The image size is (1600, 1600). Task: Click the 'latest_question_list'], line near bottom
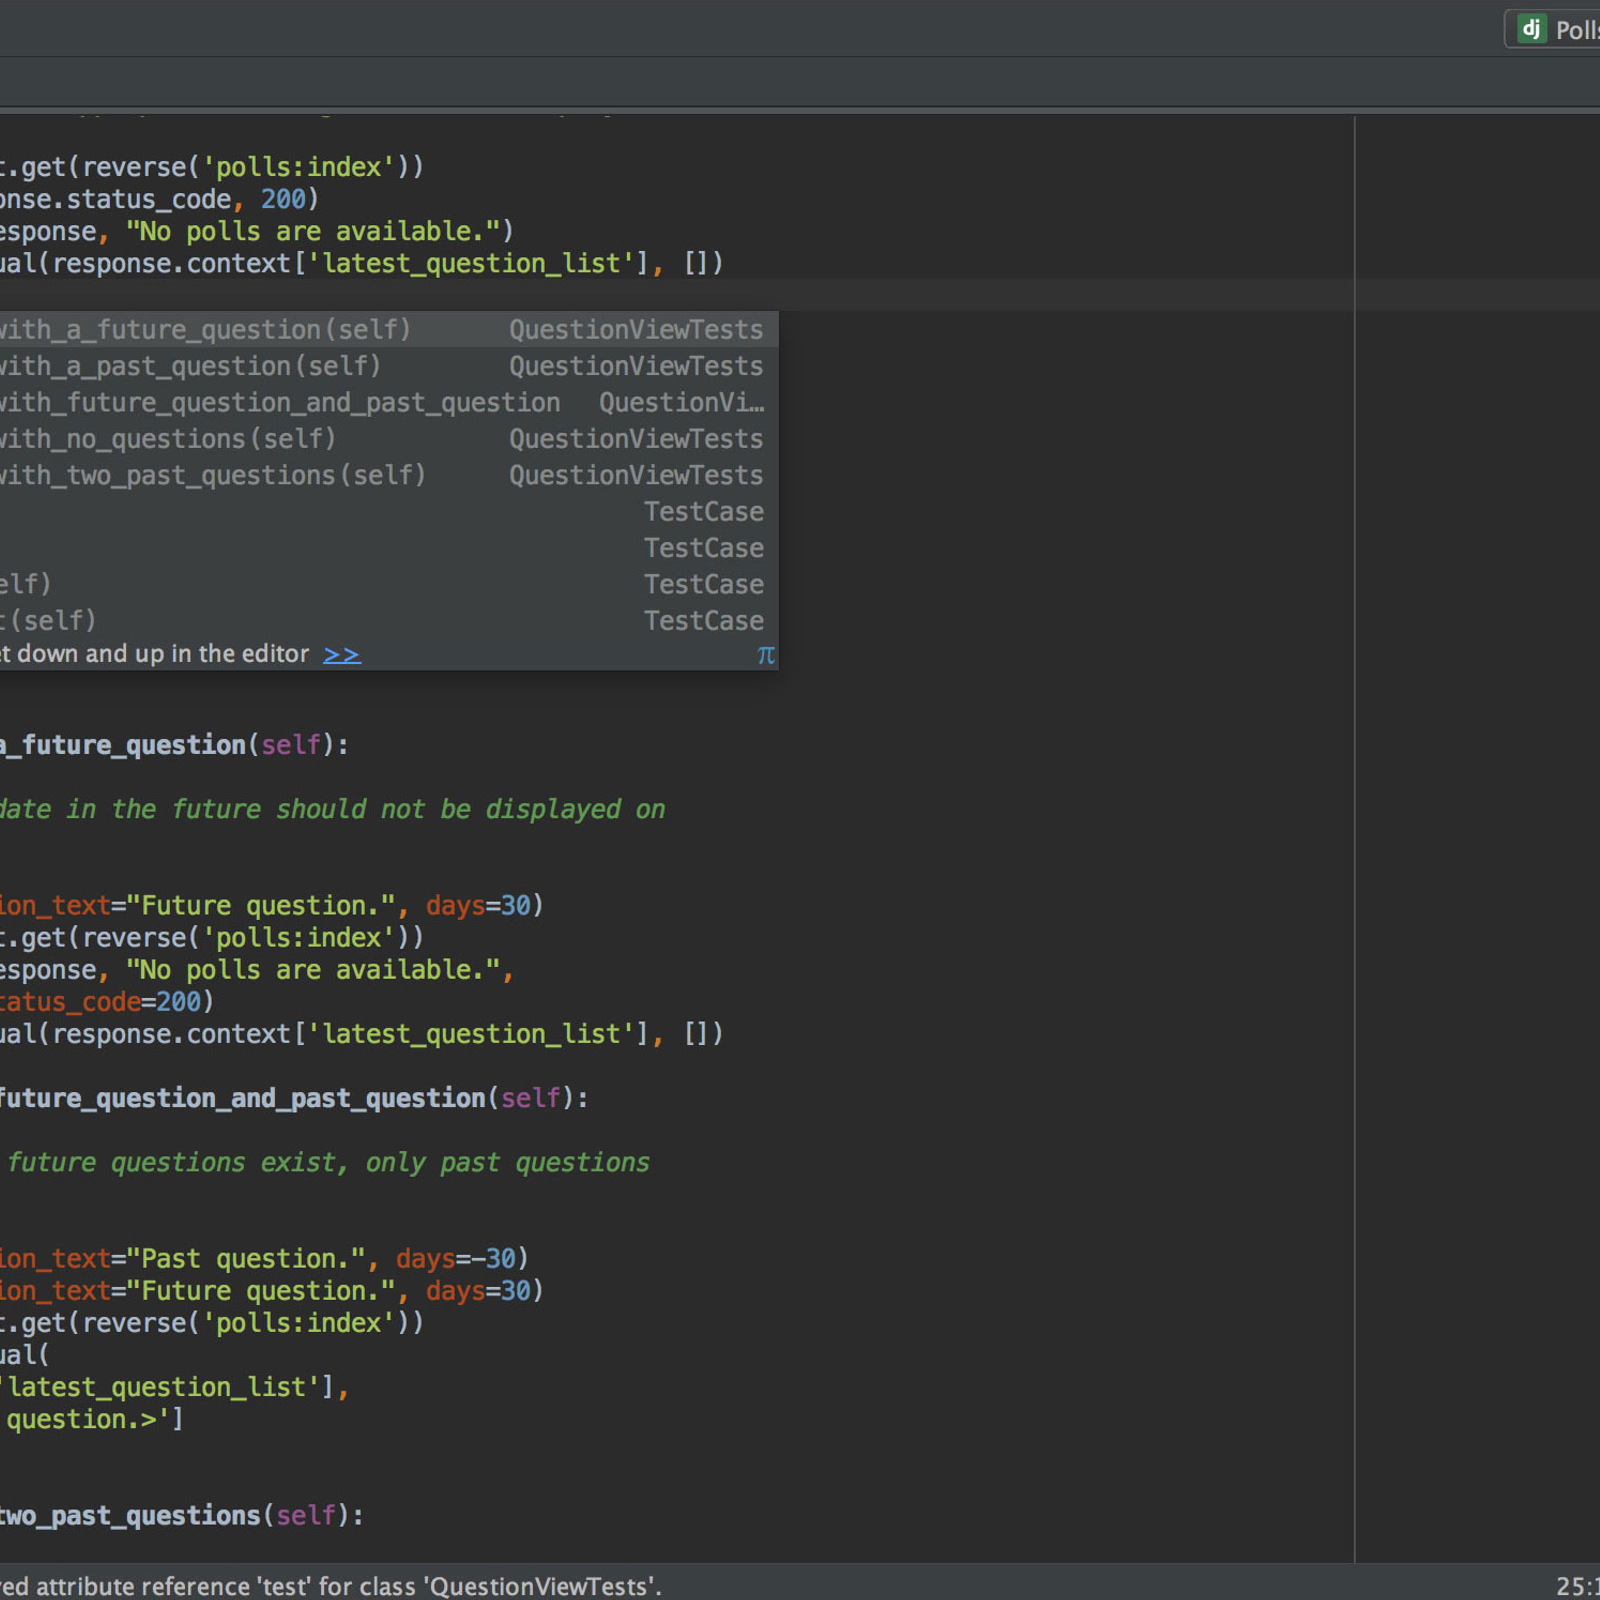(174, 1387)
